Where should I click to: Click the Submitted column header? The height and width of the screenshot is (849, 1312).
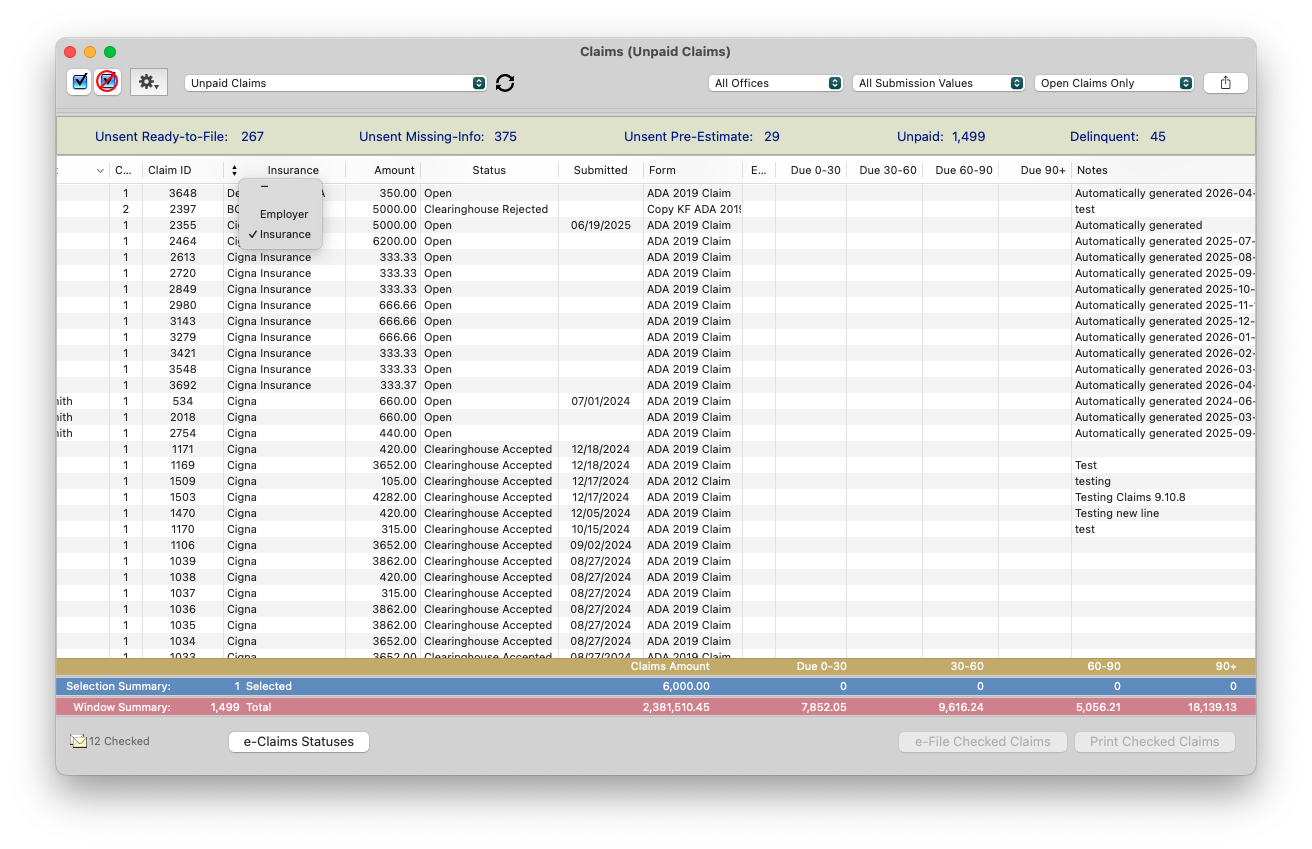click(601, 170)
